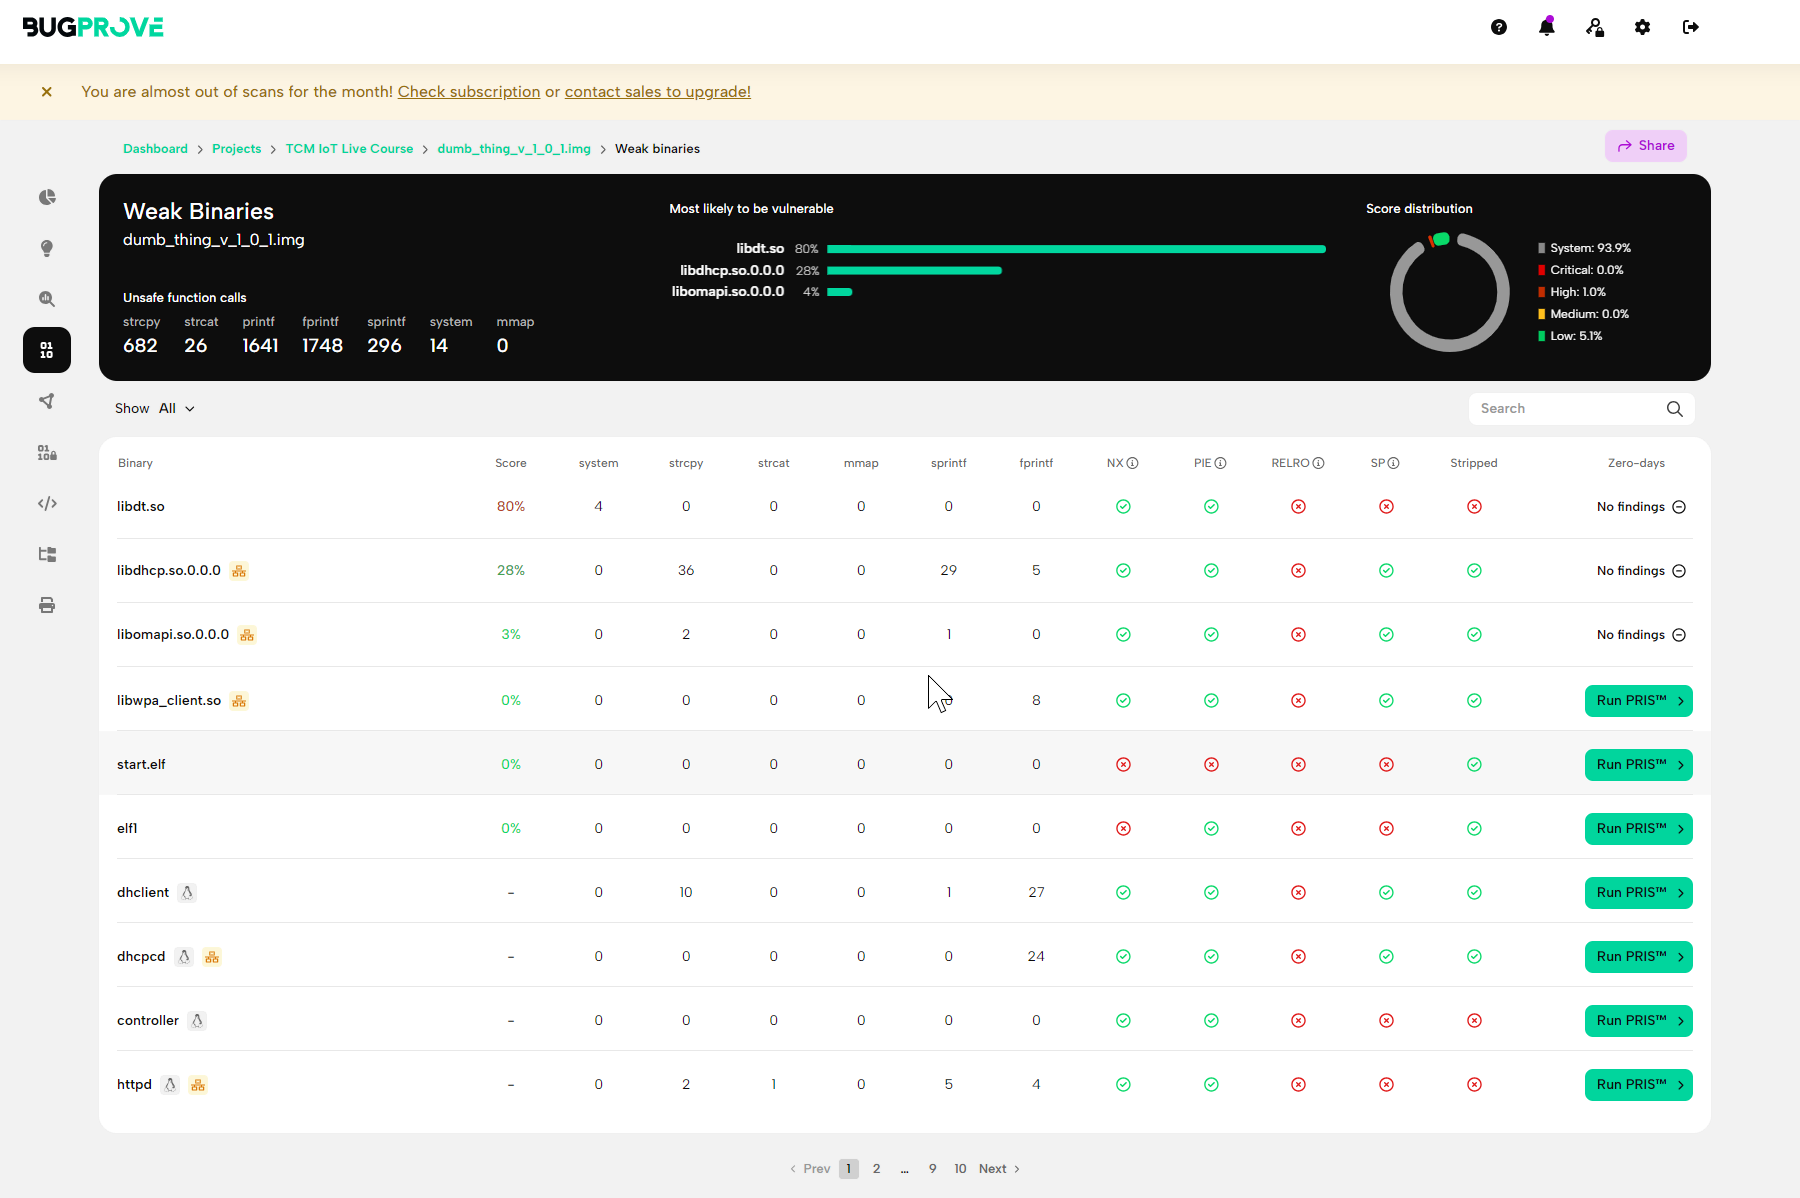Select the pie chart overview sidebar icon
Viewport: 1800px width, 1198px height.
click(x=46, y=197)
